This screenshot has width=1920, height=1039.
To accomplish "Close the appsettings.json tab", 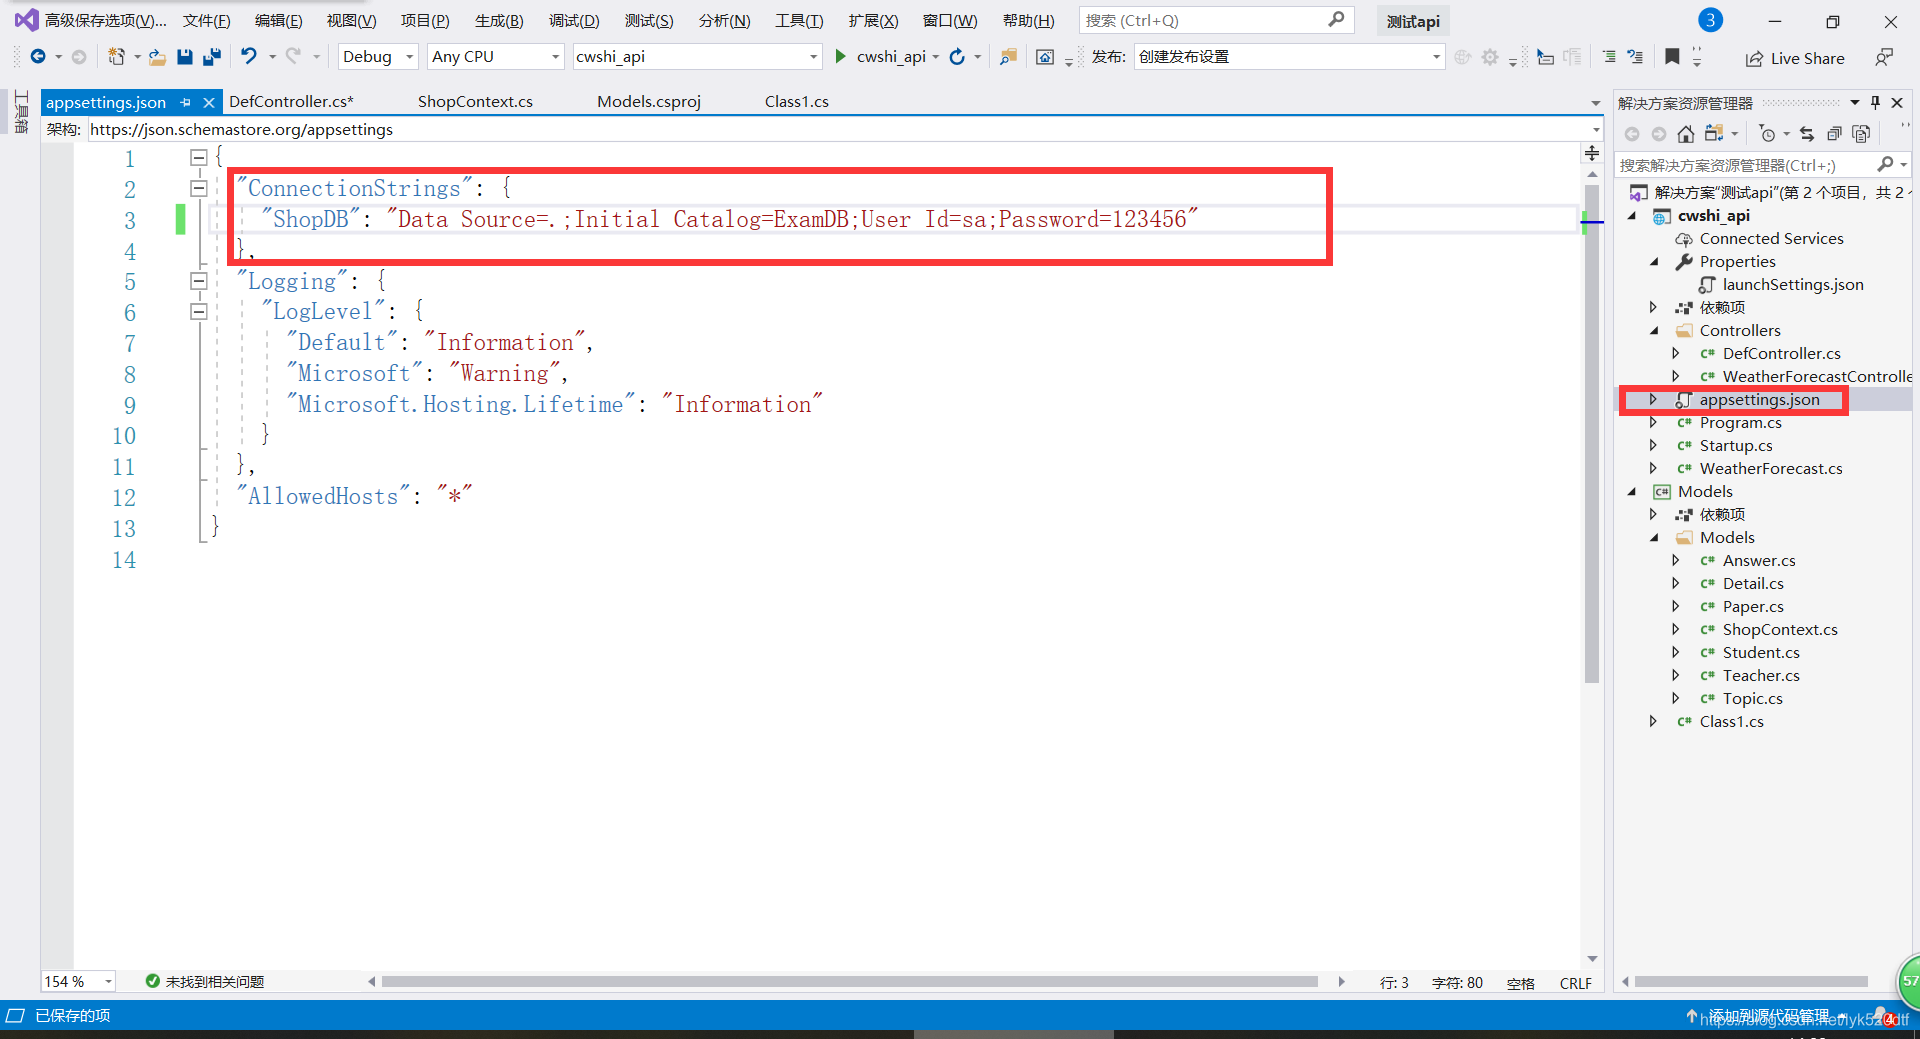I will 209,102.
